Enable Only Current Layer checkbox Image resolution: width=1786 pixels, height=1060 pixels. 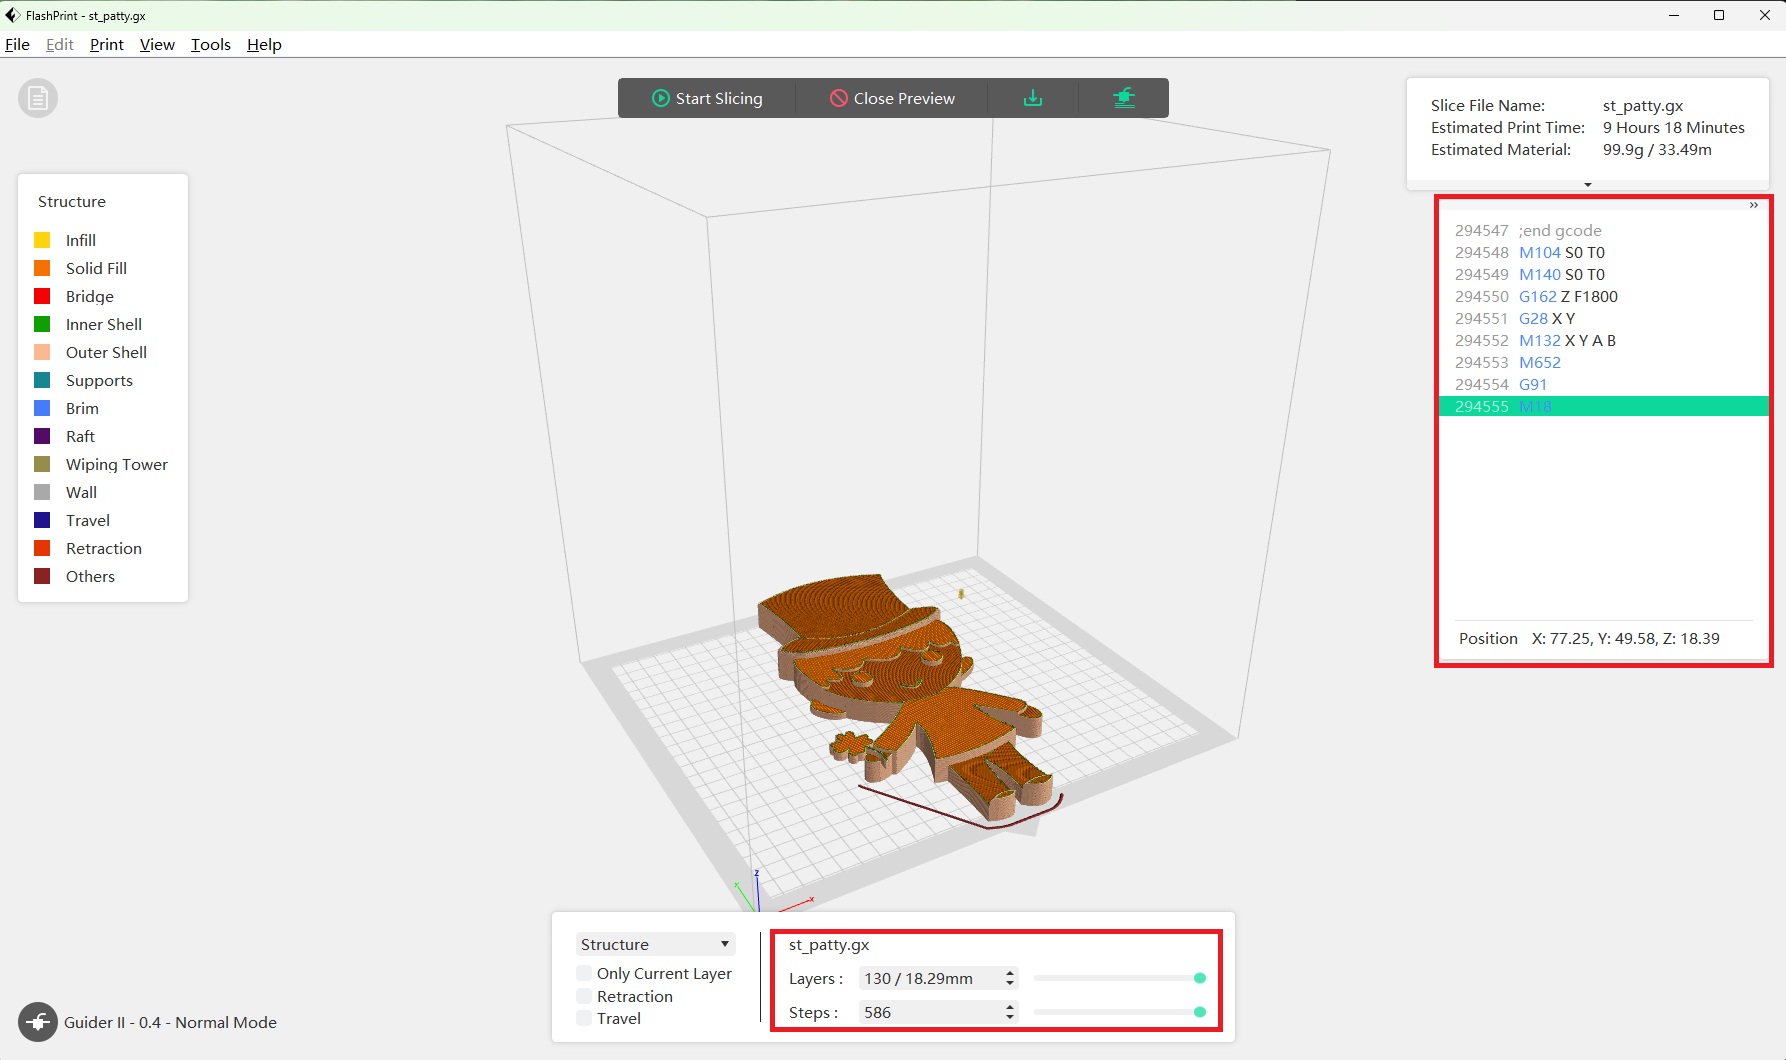[584, 973]
